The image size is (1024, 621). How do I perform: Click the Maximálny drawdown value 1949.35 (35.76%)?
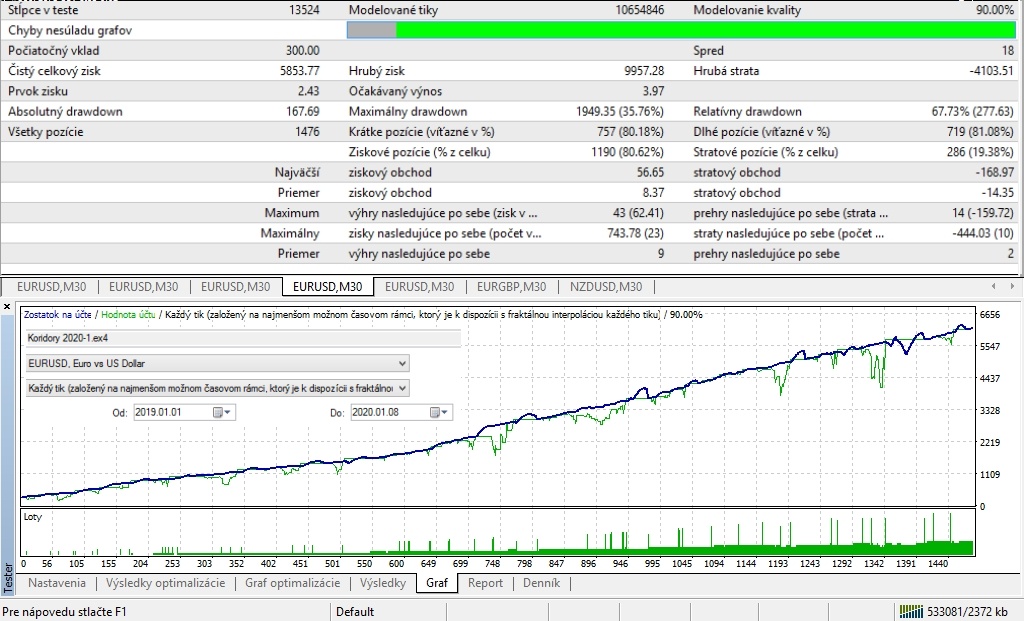(x=620, y=111)
